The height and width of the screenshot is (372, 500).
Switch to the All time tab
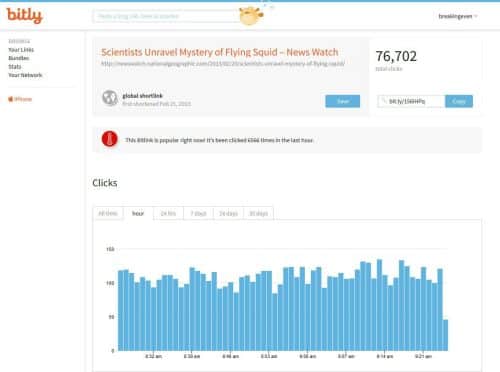[108, 213]
